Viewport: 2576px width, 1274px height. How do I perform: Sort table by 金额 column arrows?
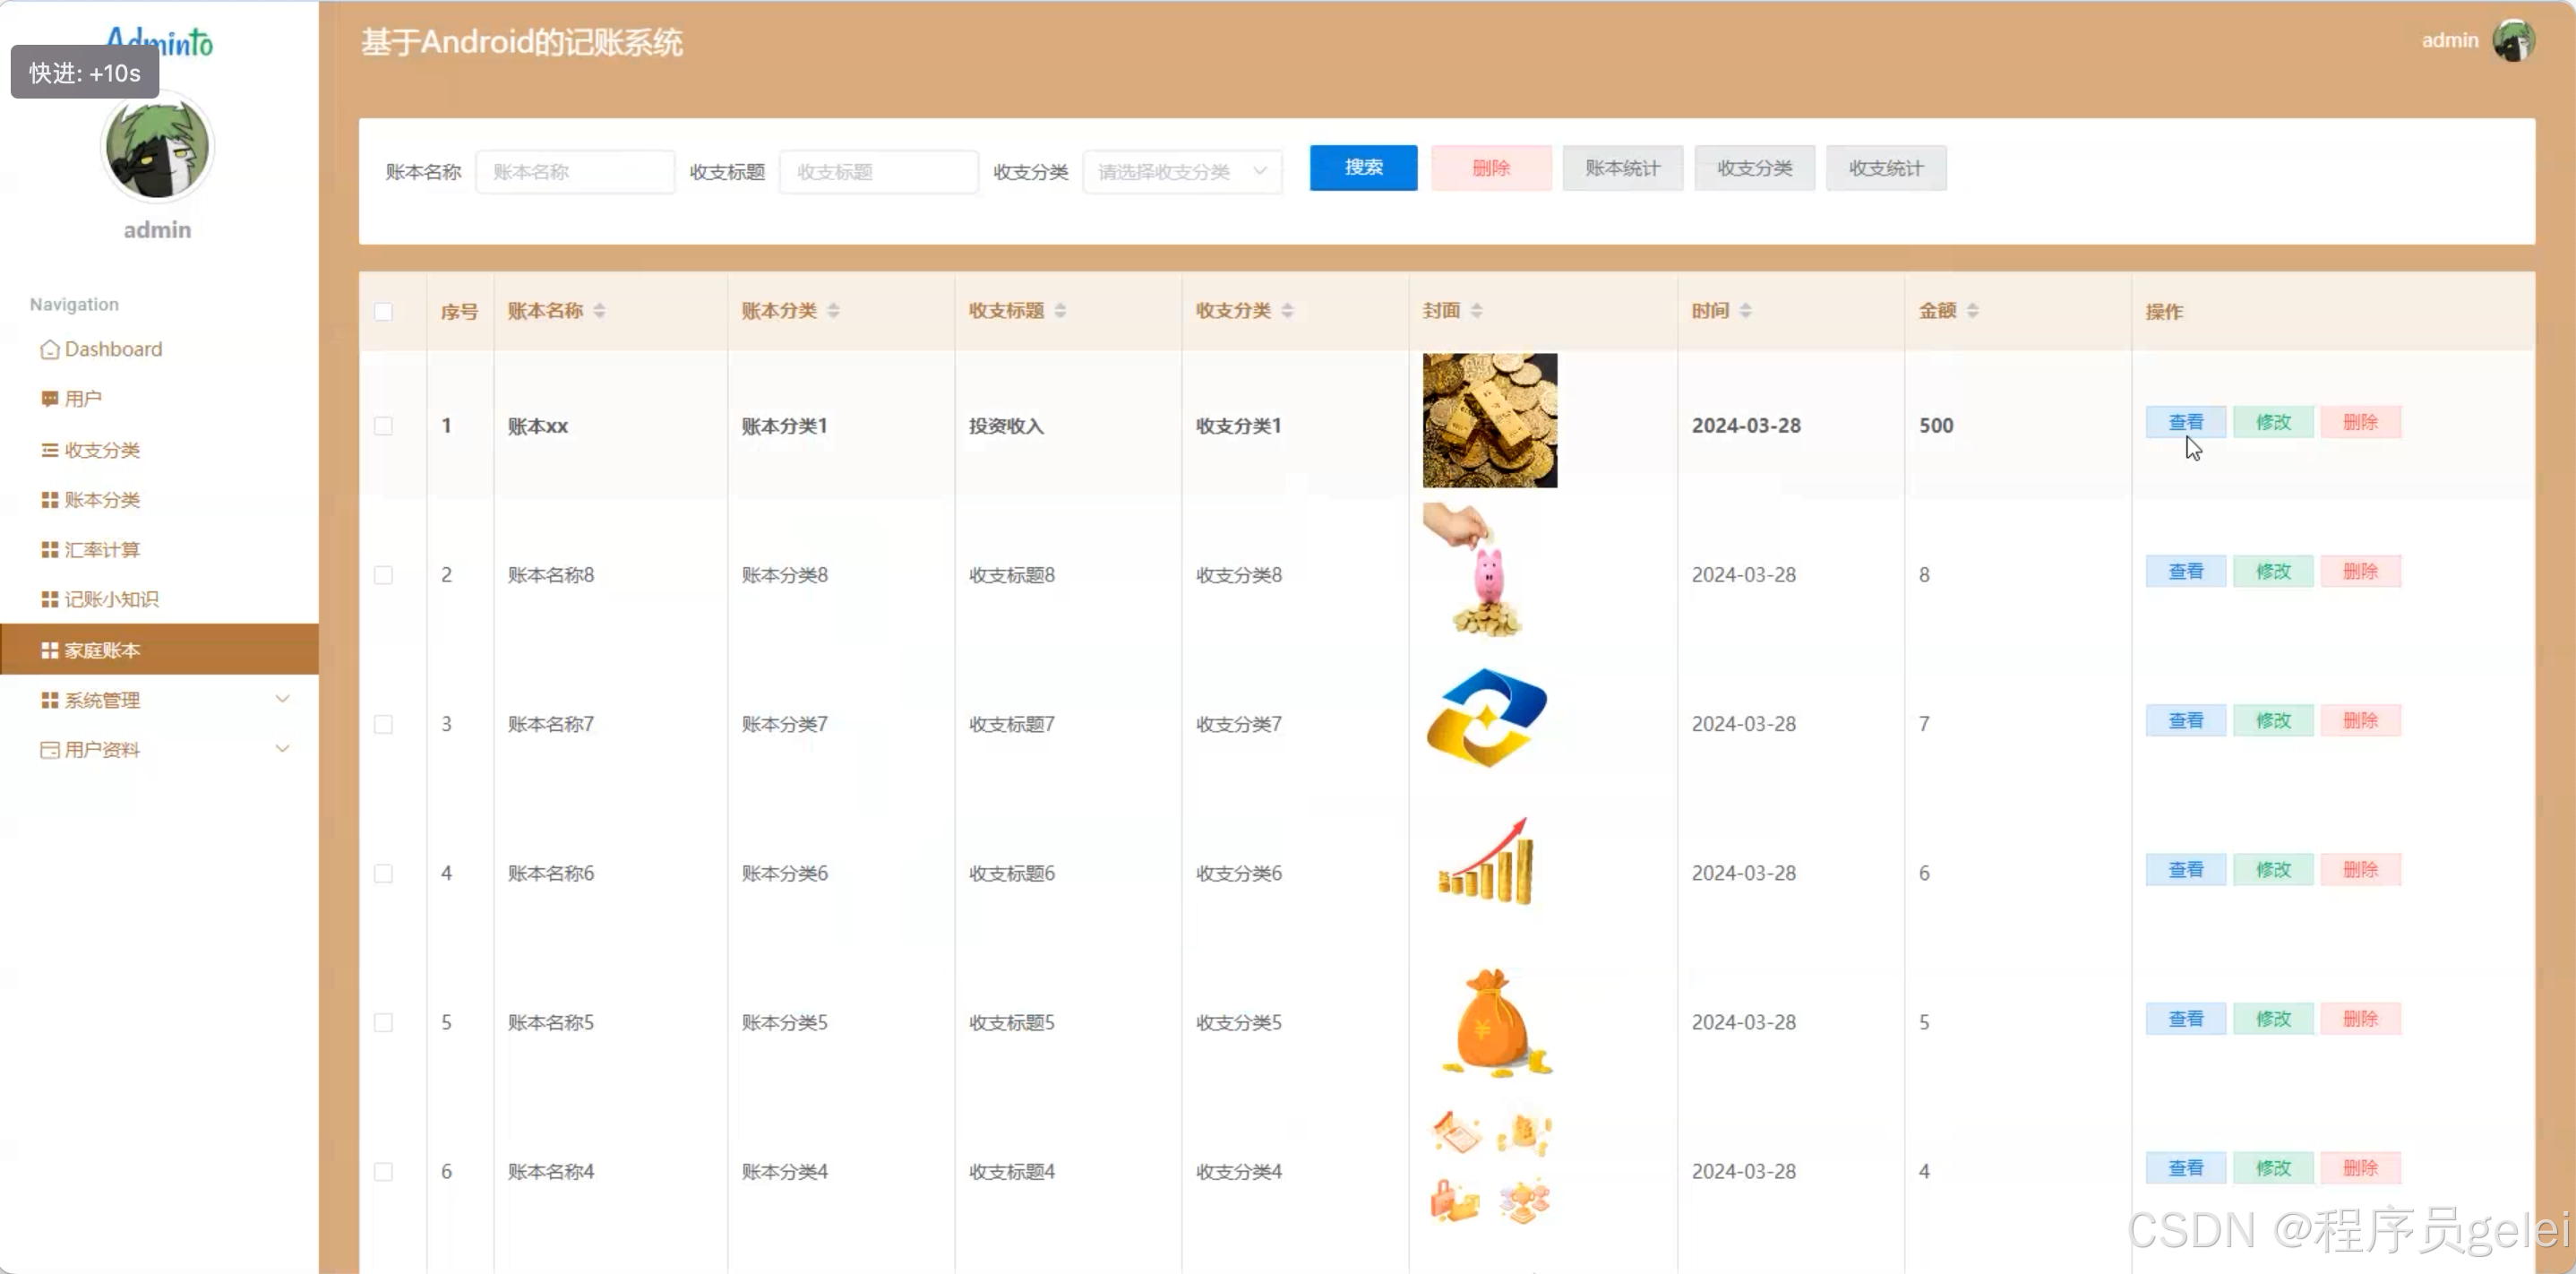pos(1972,311)
